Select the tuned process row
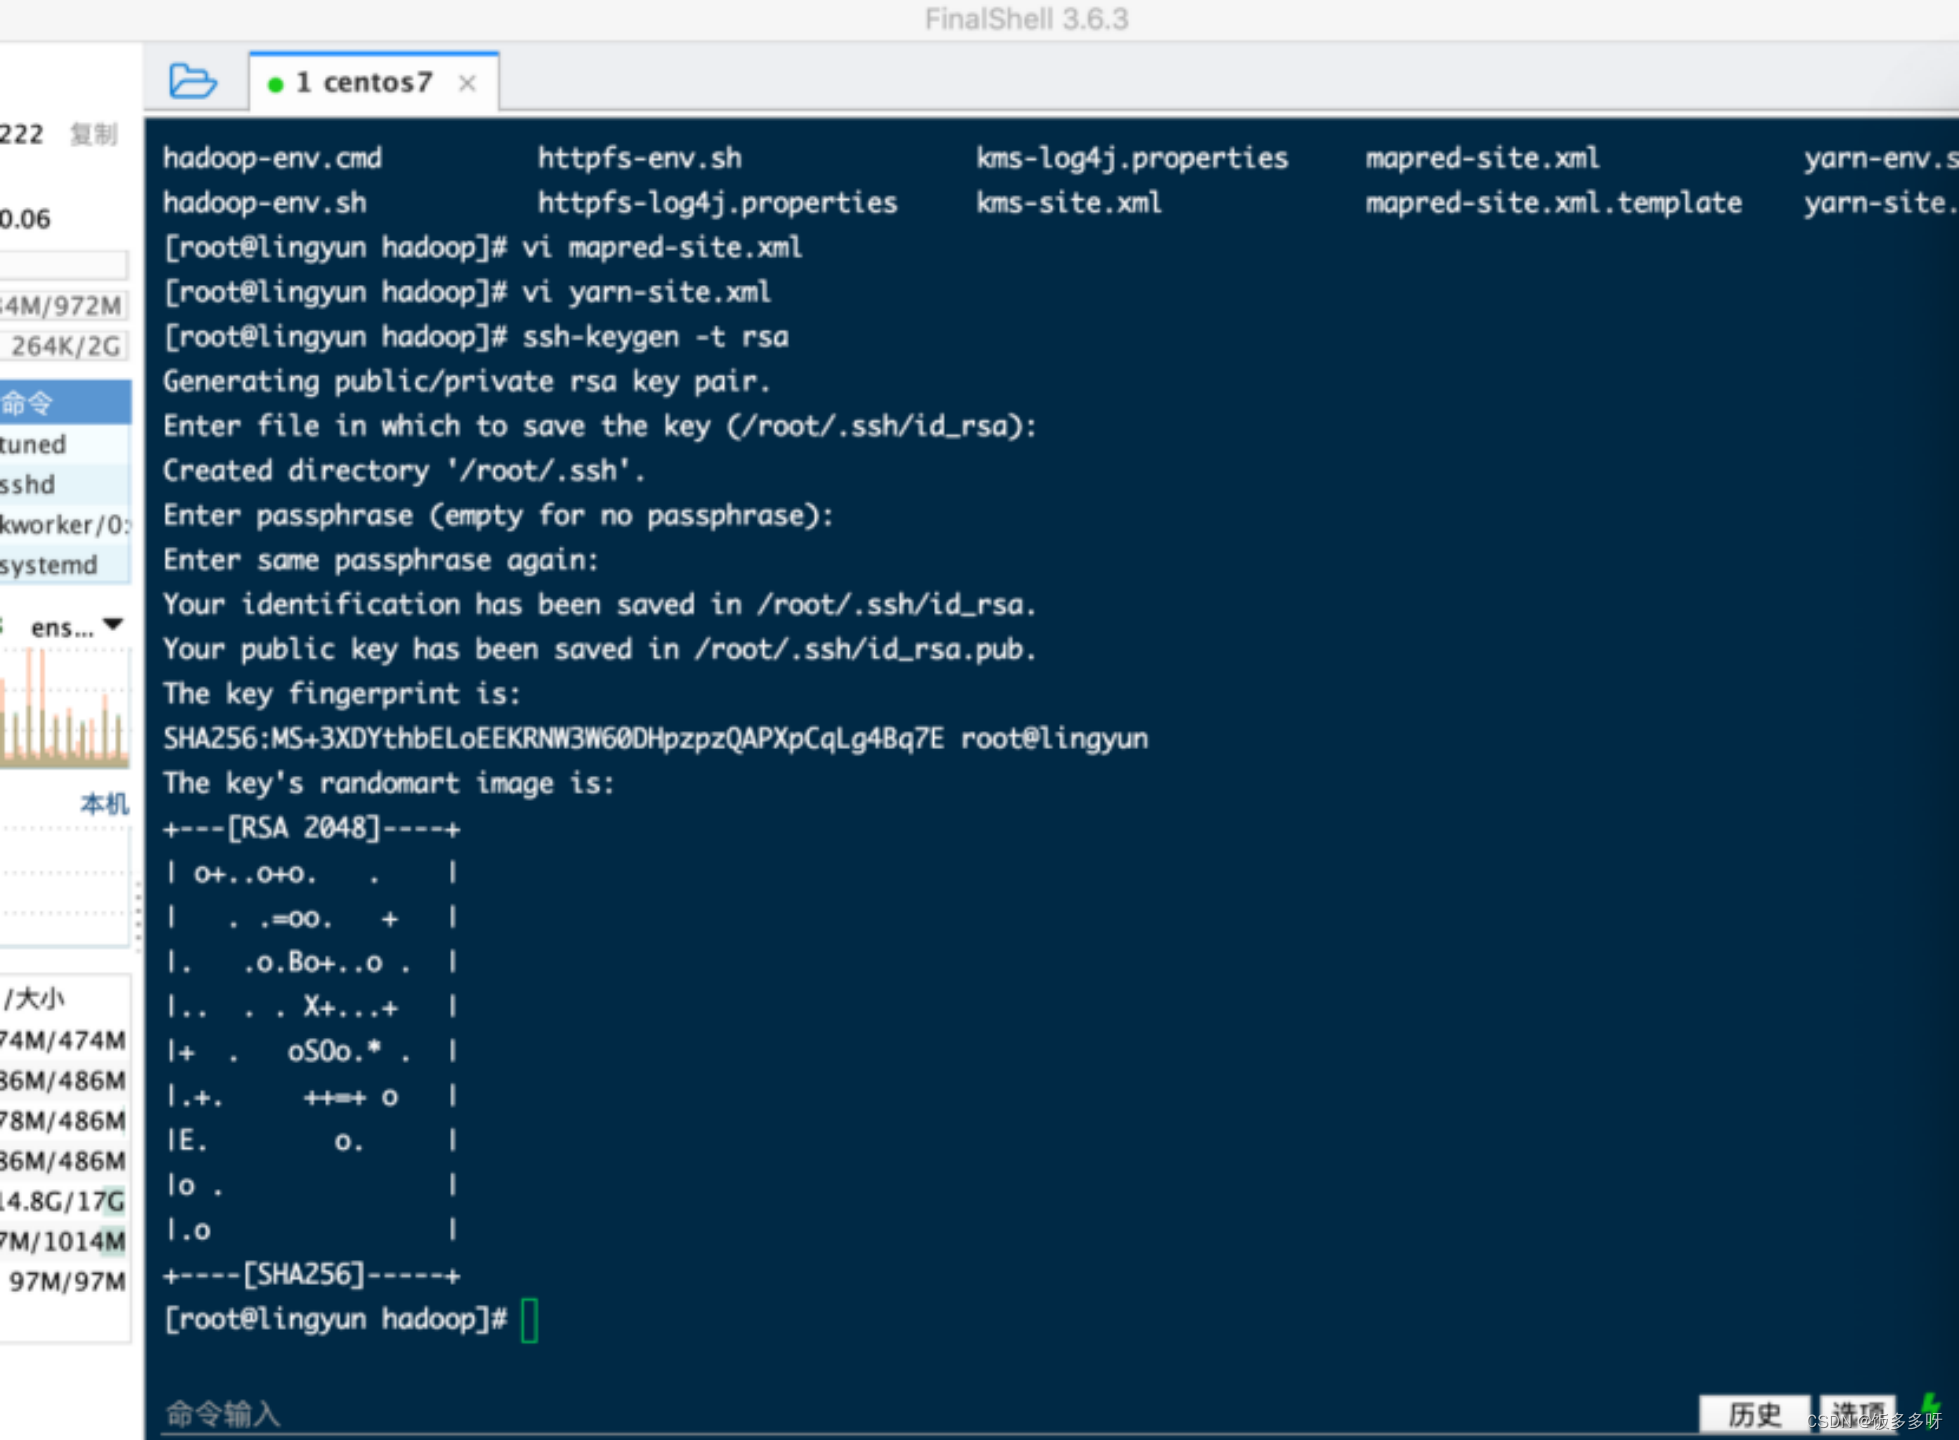 [x=65, y=444]
